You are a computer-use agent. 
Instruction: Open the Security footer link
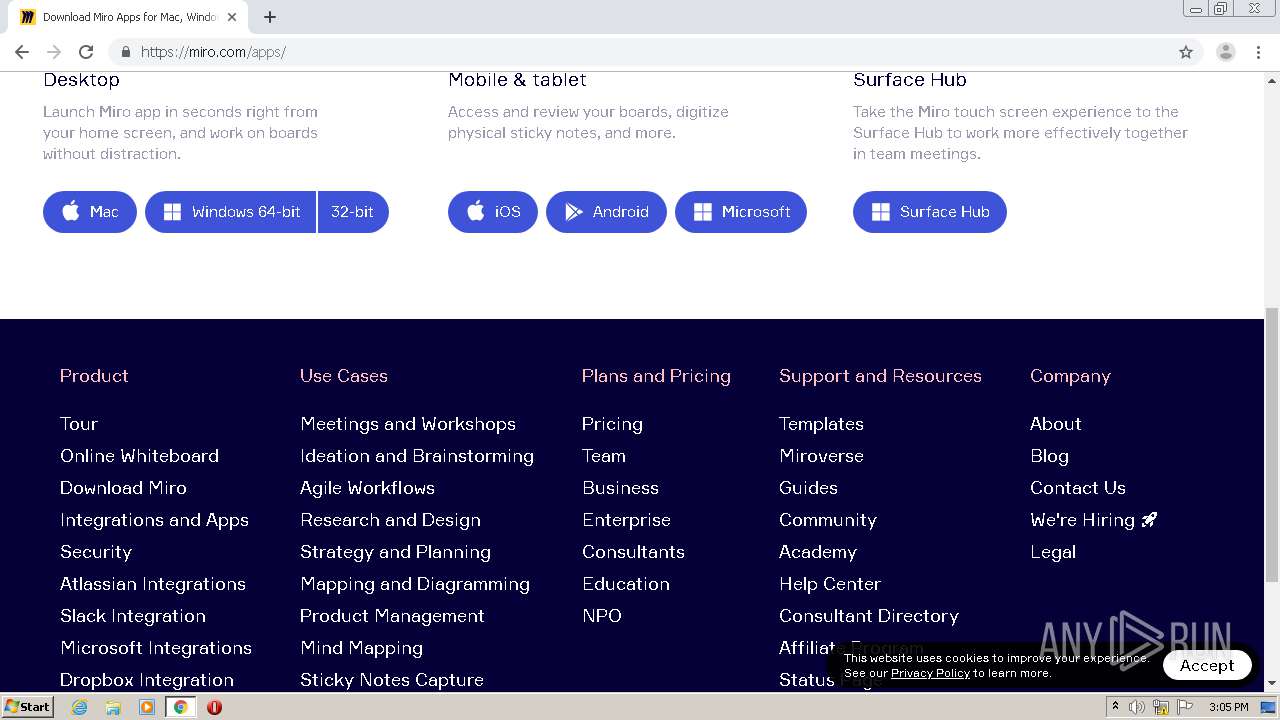tap(96, 552)
